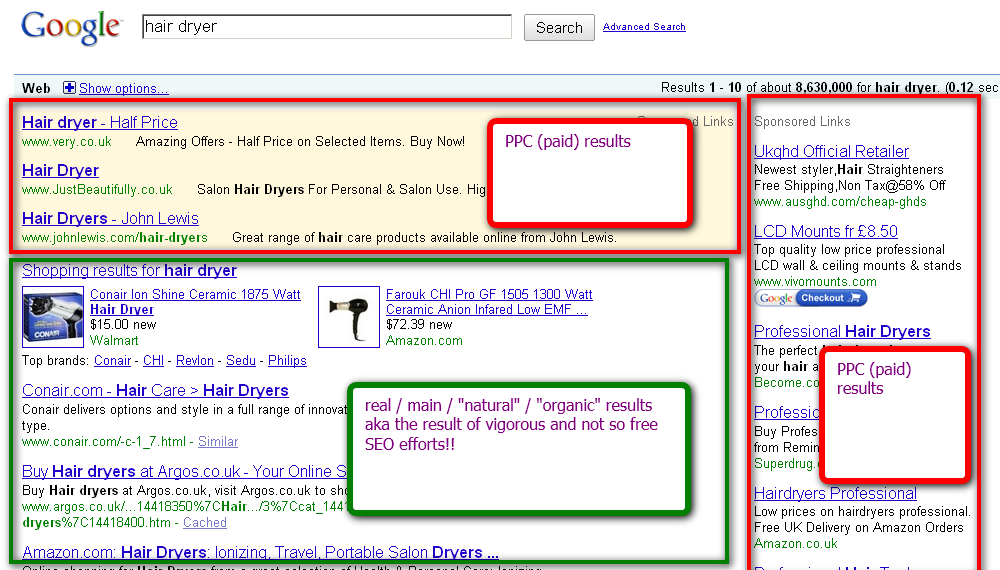Open the Hair Dryers - John Lewis ad
The width and height of the screenshot is (1000, 570).
[x=110, y=218]
